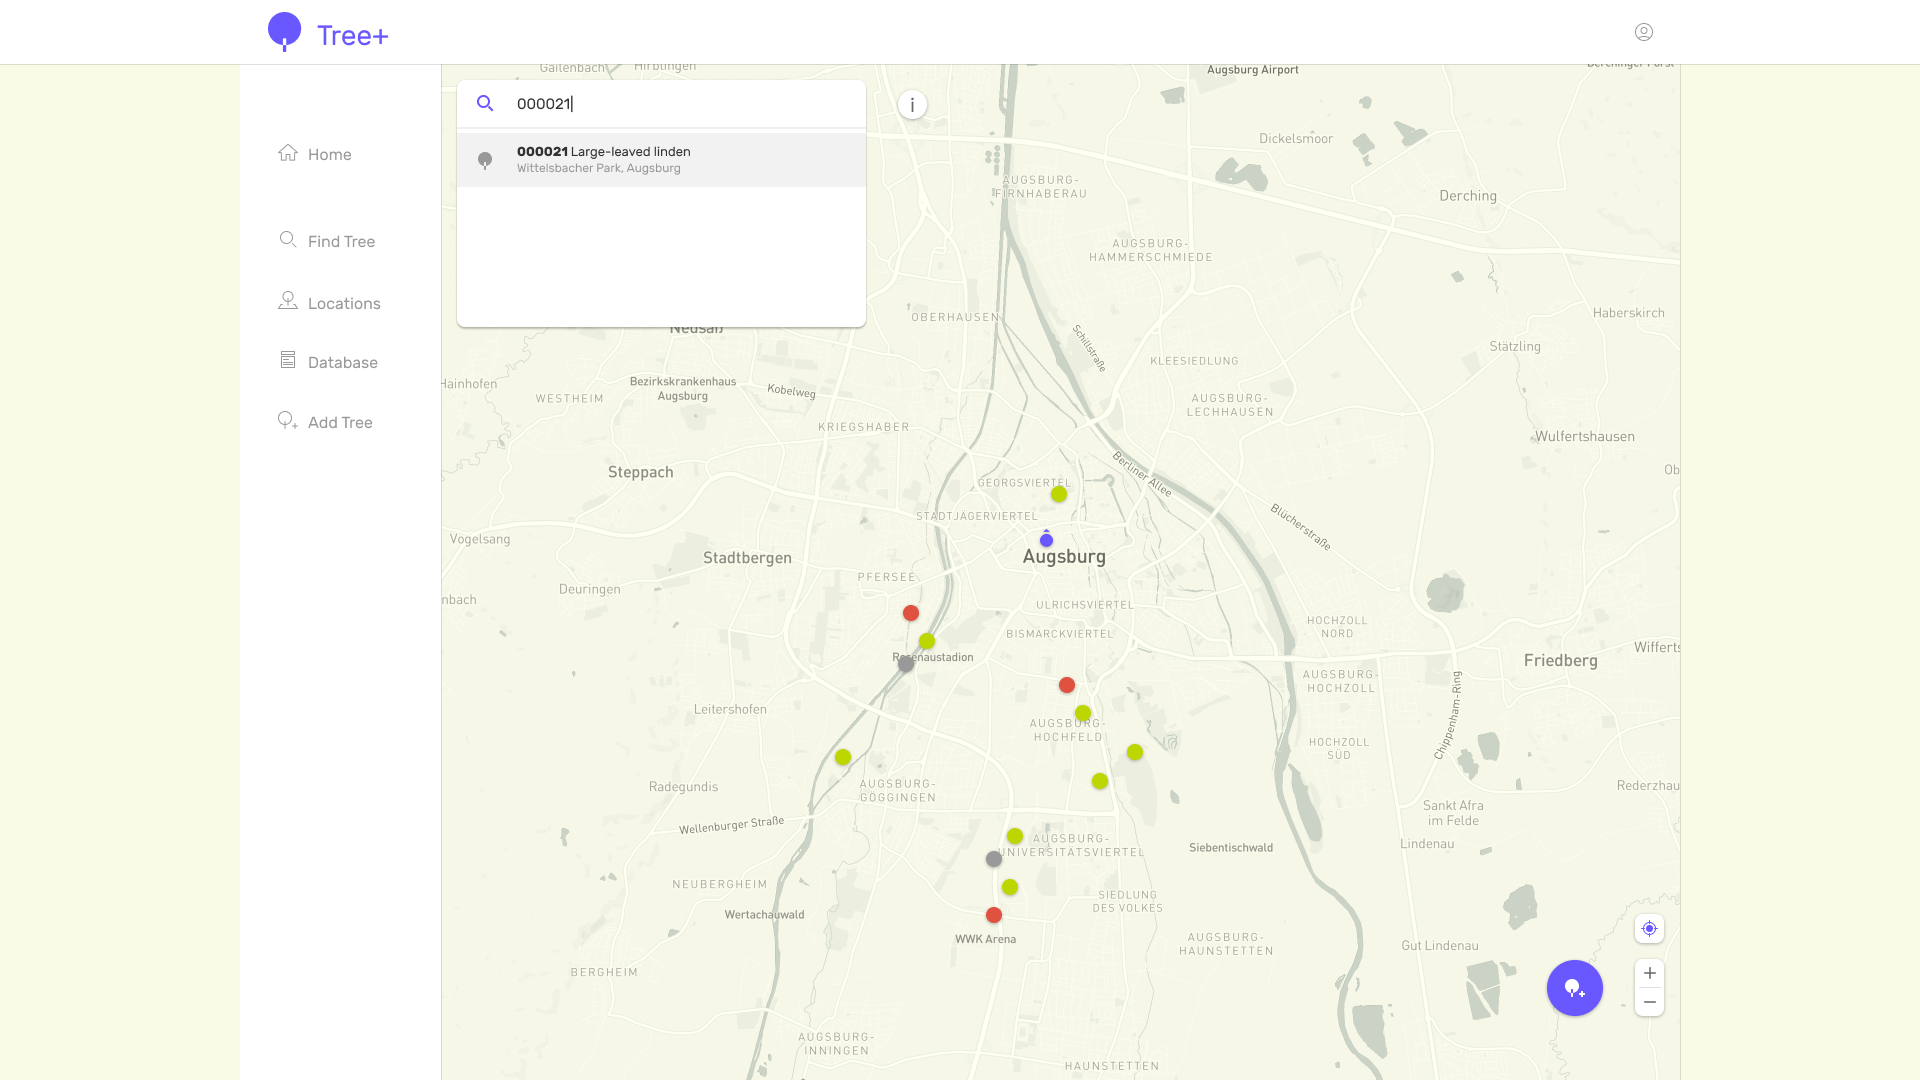The width and height of the screenshot is (1920, 1080).
Task: Select Add Tree in sidebar
Action: pyautogui.click(x=325, y=422)
